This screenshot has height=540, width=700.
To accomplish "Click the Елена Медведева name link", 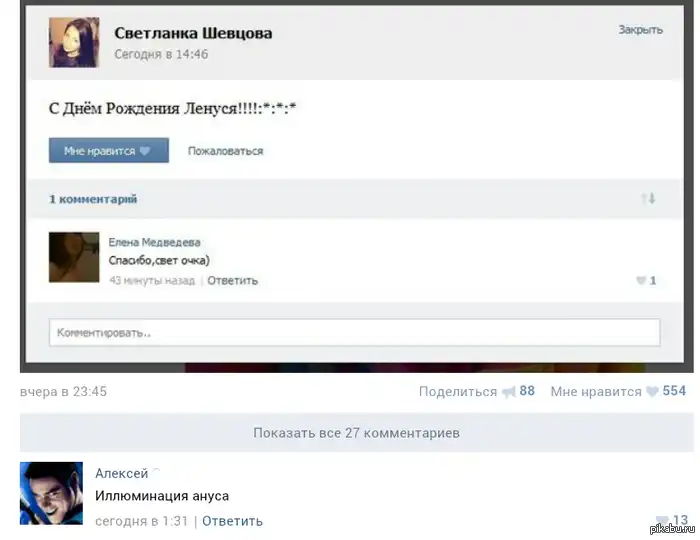I will click(x=154, y=242).
